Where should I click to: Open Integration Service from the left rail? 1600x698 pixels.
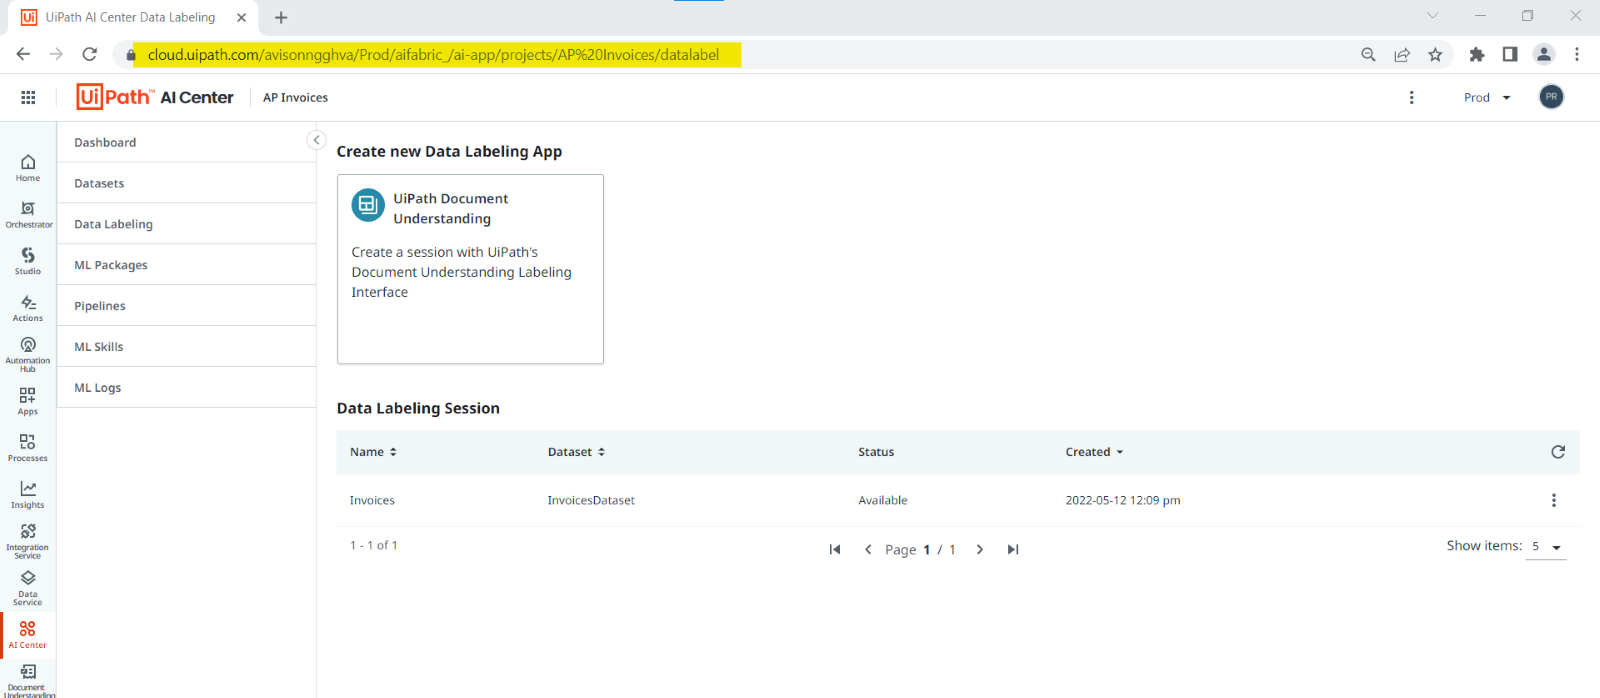click(28, 541)
